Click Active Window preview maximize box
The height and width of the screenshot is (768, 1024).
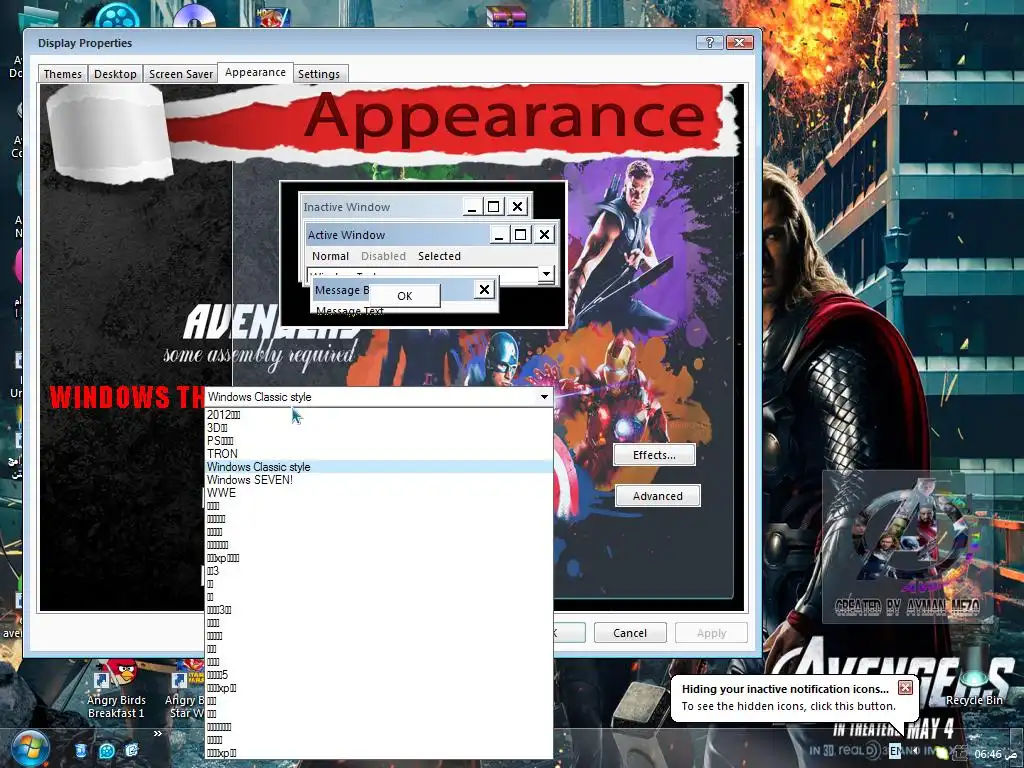(520, 234)
